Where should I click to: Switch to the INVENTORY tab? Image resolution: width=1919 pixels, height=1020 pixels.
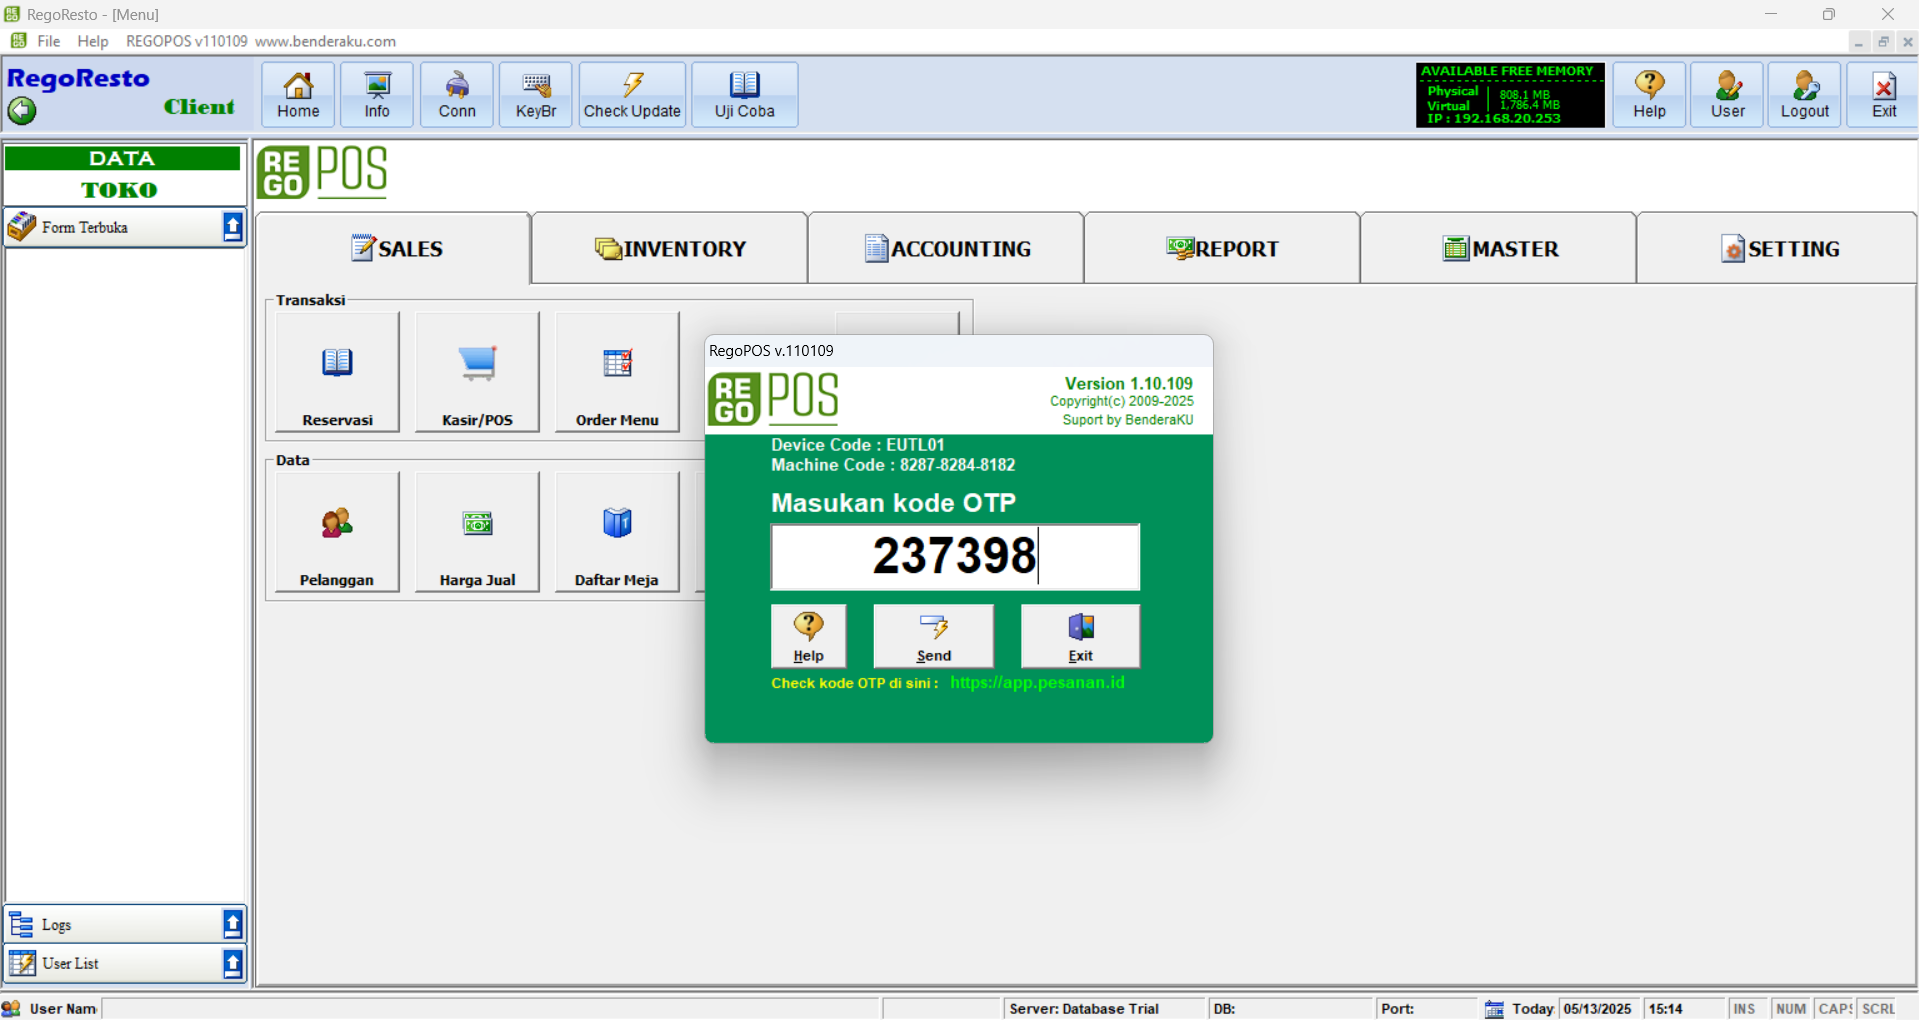point(670,249)
